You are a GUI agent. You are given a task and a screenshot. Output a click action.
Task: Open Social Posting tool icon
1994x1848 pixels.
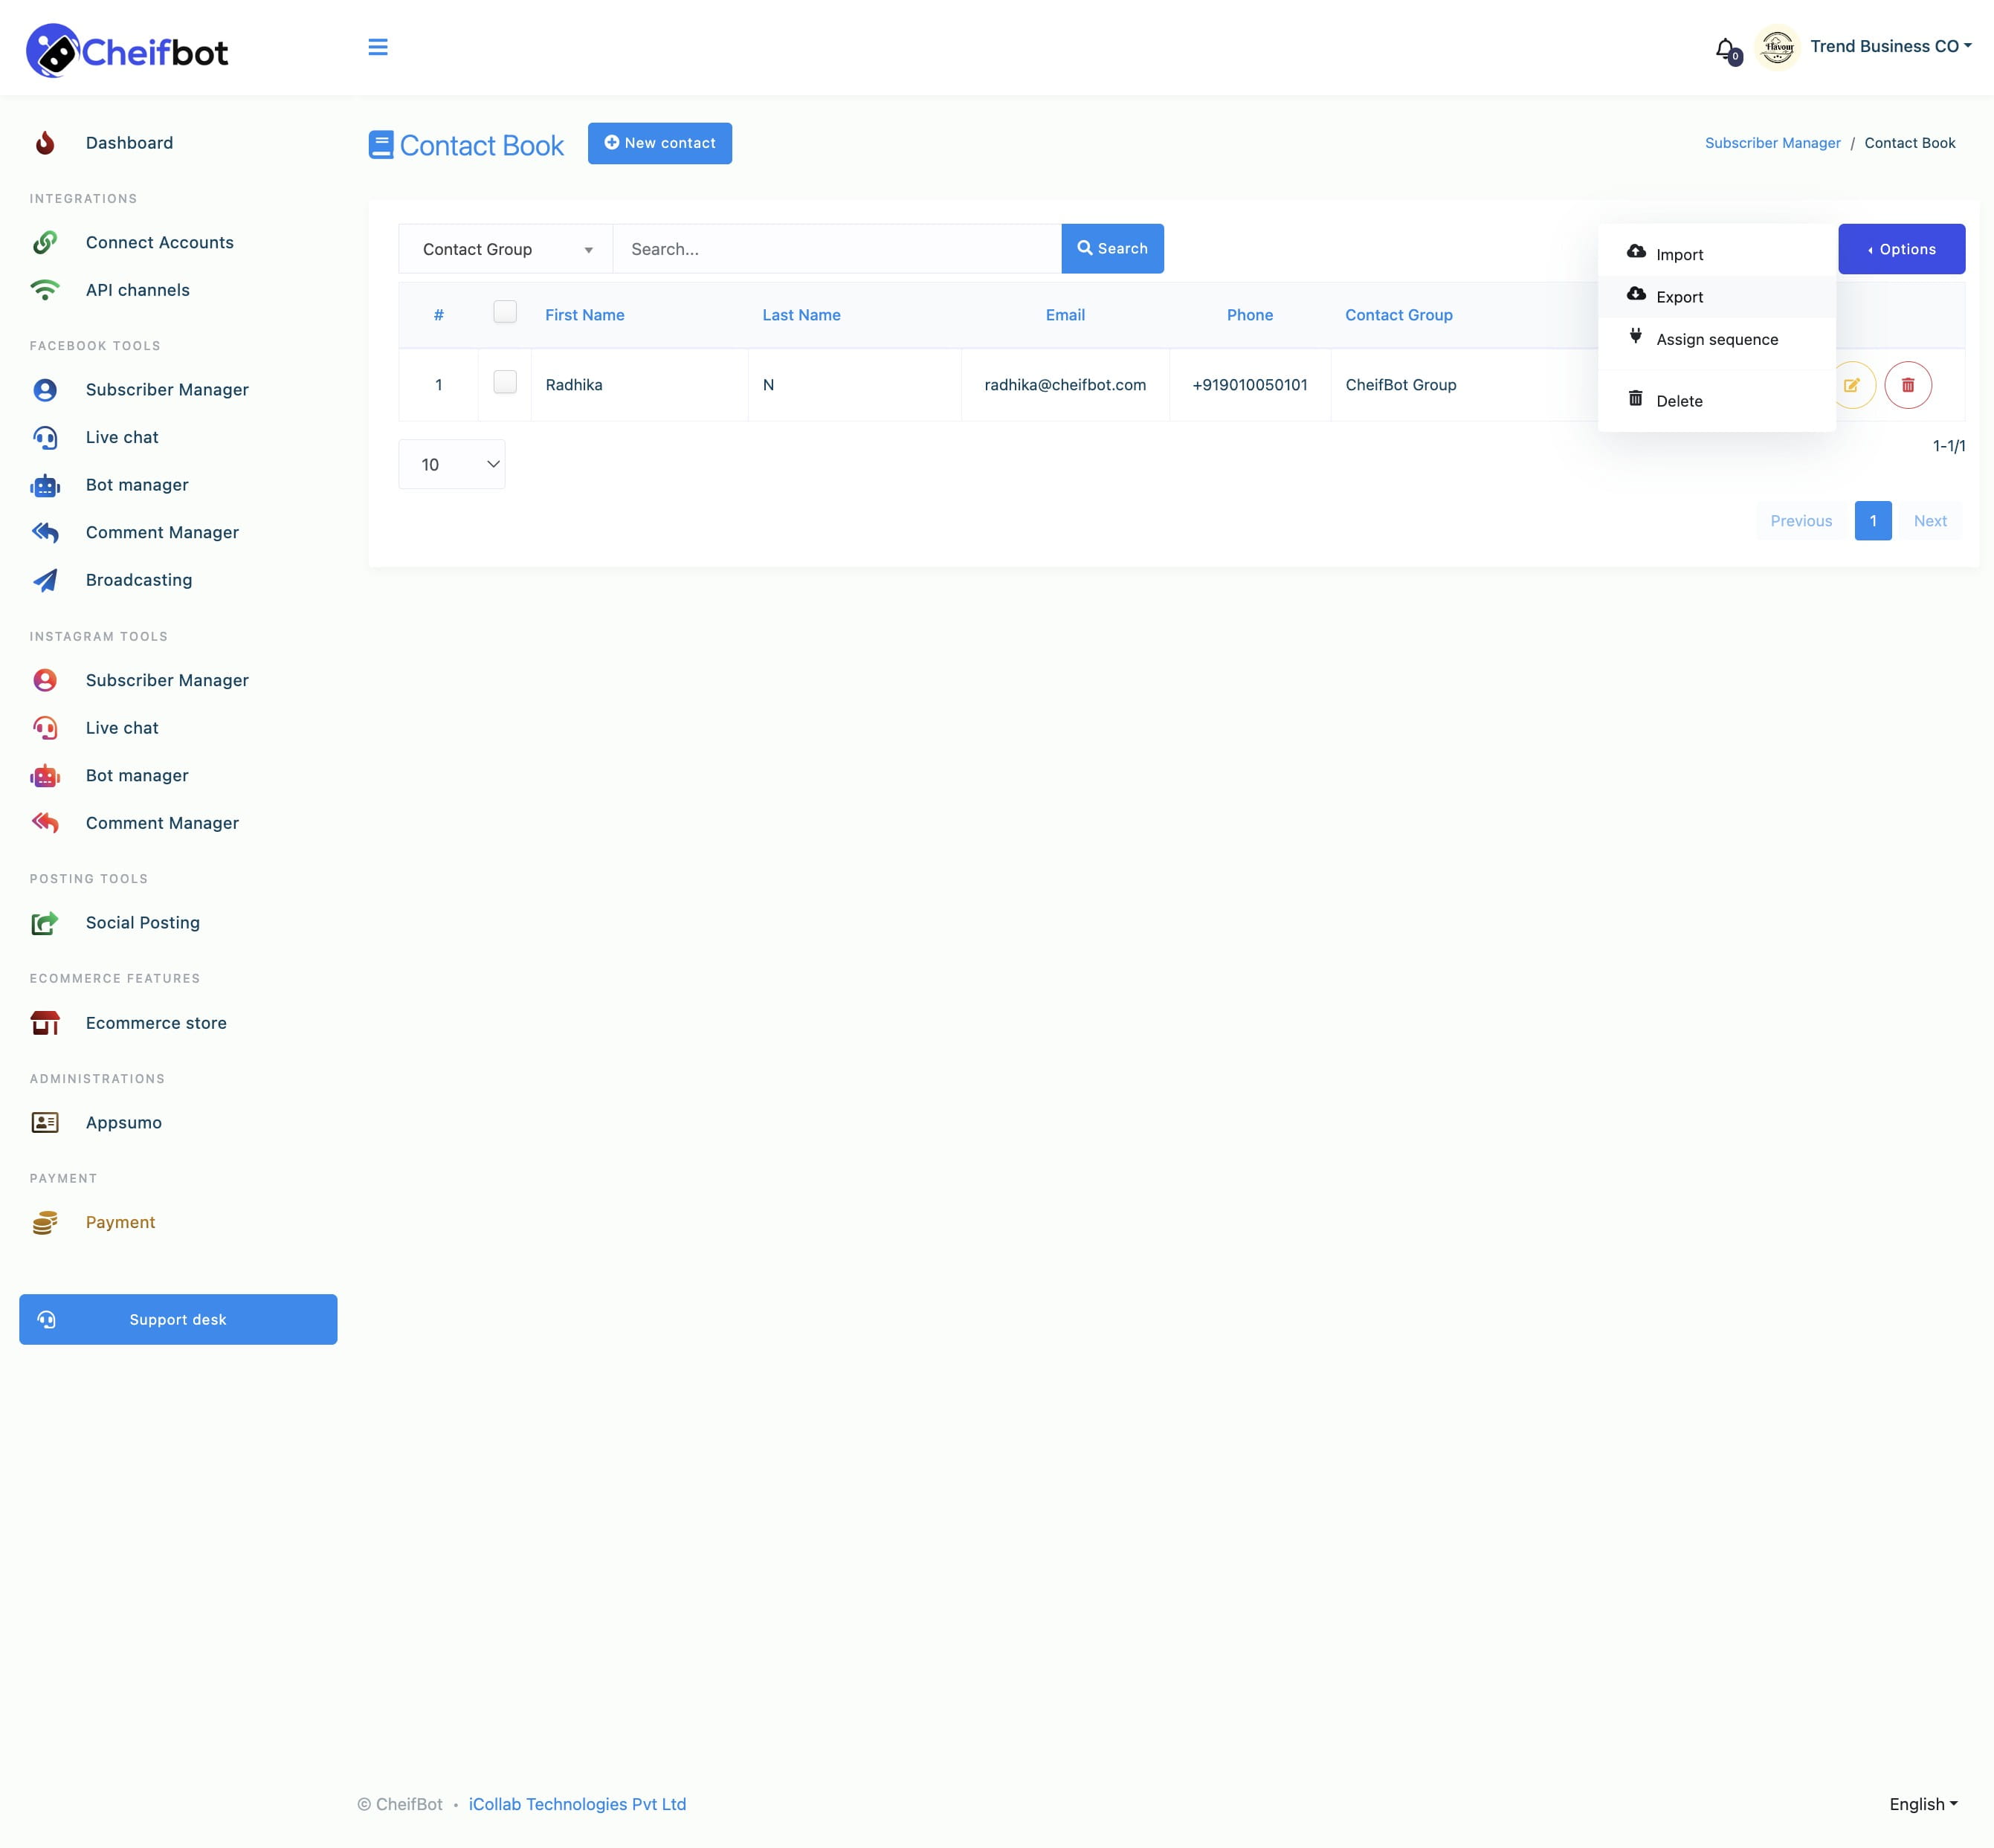[x=47, y=923]
